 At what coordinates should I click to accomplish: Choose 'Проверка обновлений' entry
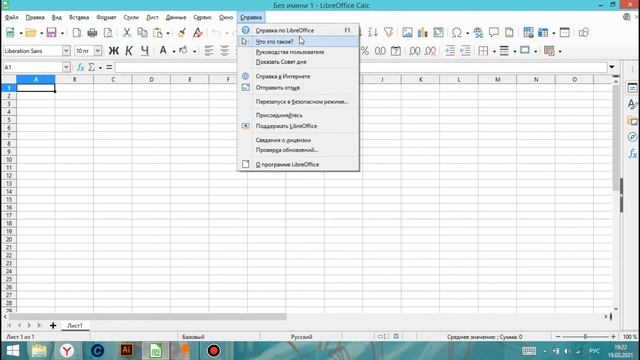[x=298, y=150]
